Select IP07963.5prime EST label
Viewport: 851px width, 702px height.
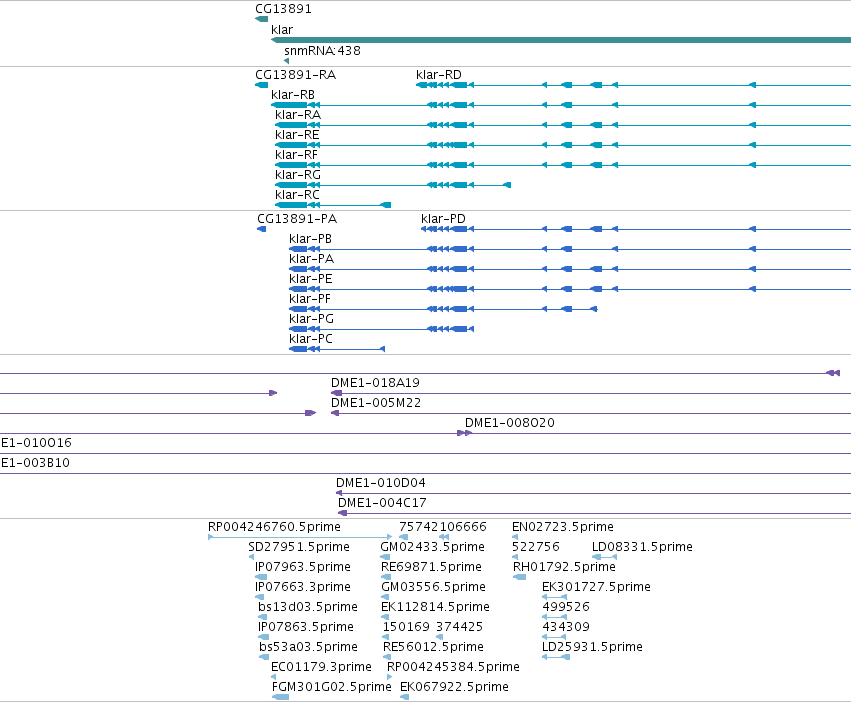tap(303, 567)
